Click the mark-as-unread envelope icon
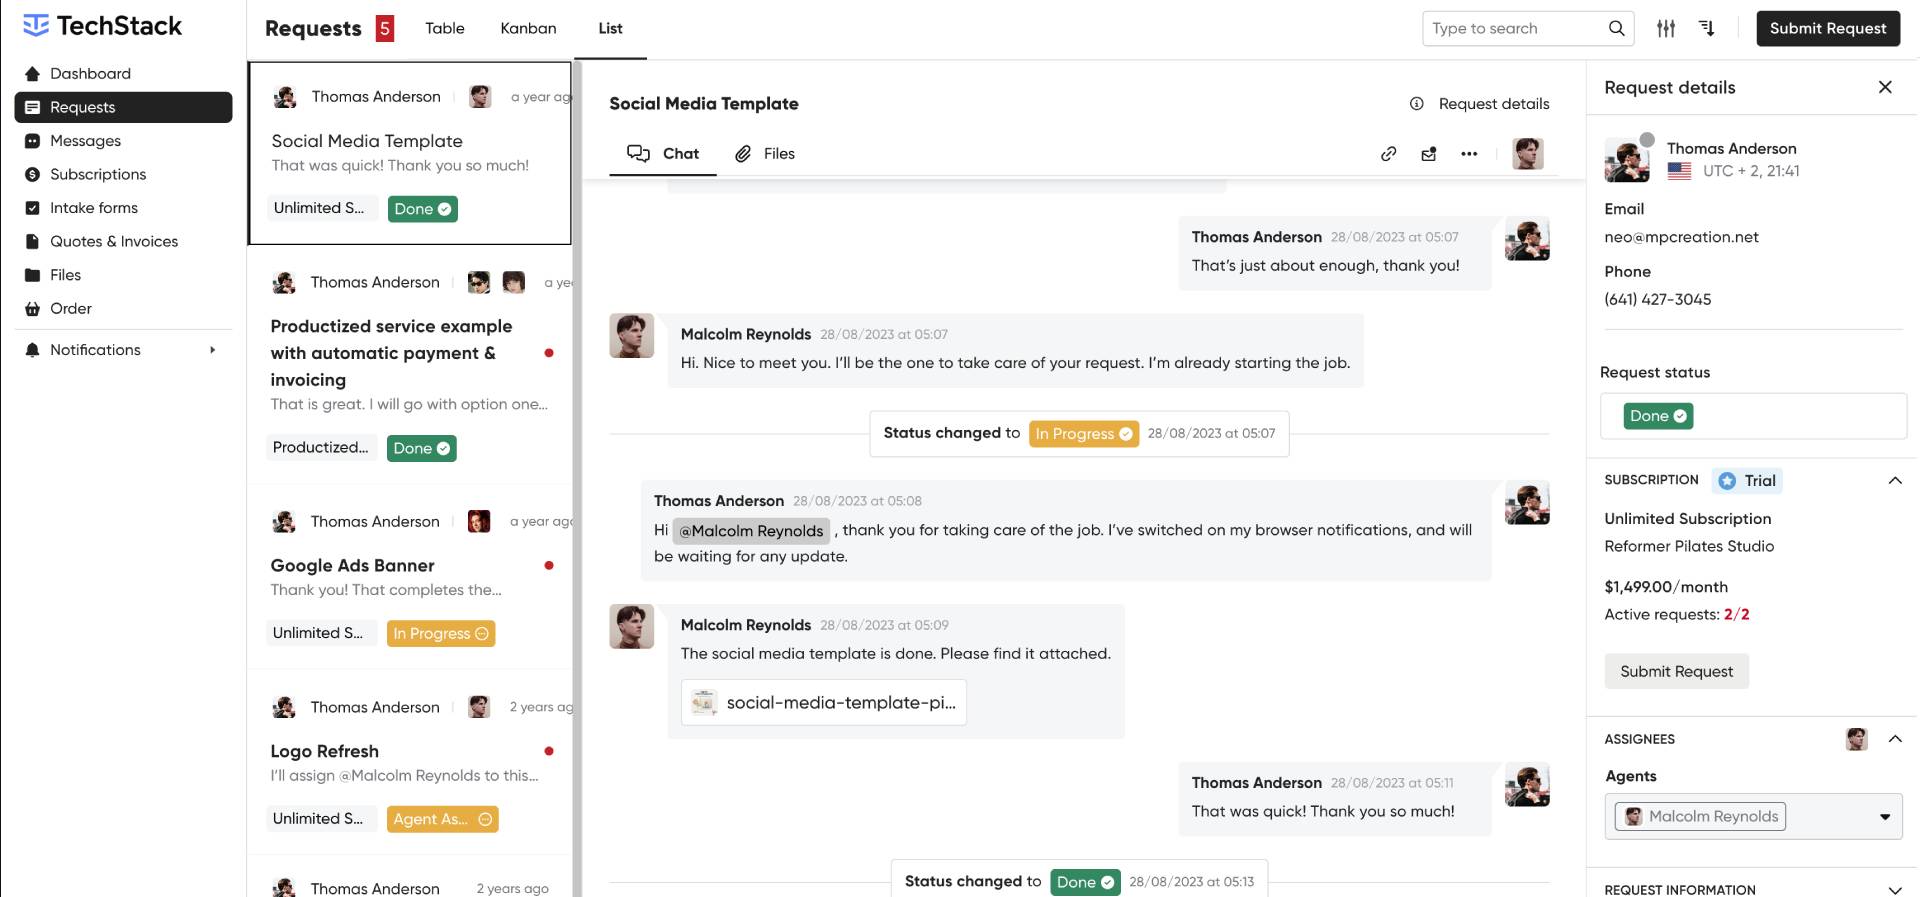Image resolution: width=1920 pixels, height=897 pixels. pyautogui.click(x=1428, y=153)
